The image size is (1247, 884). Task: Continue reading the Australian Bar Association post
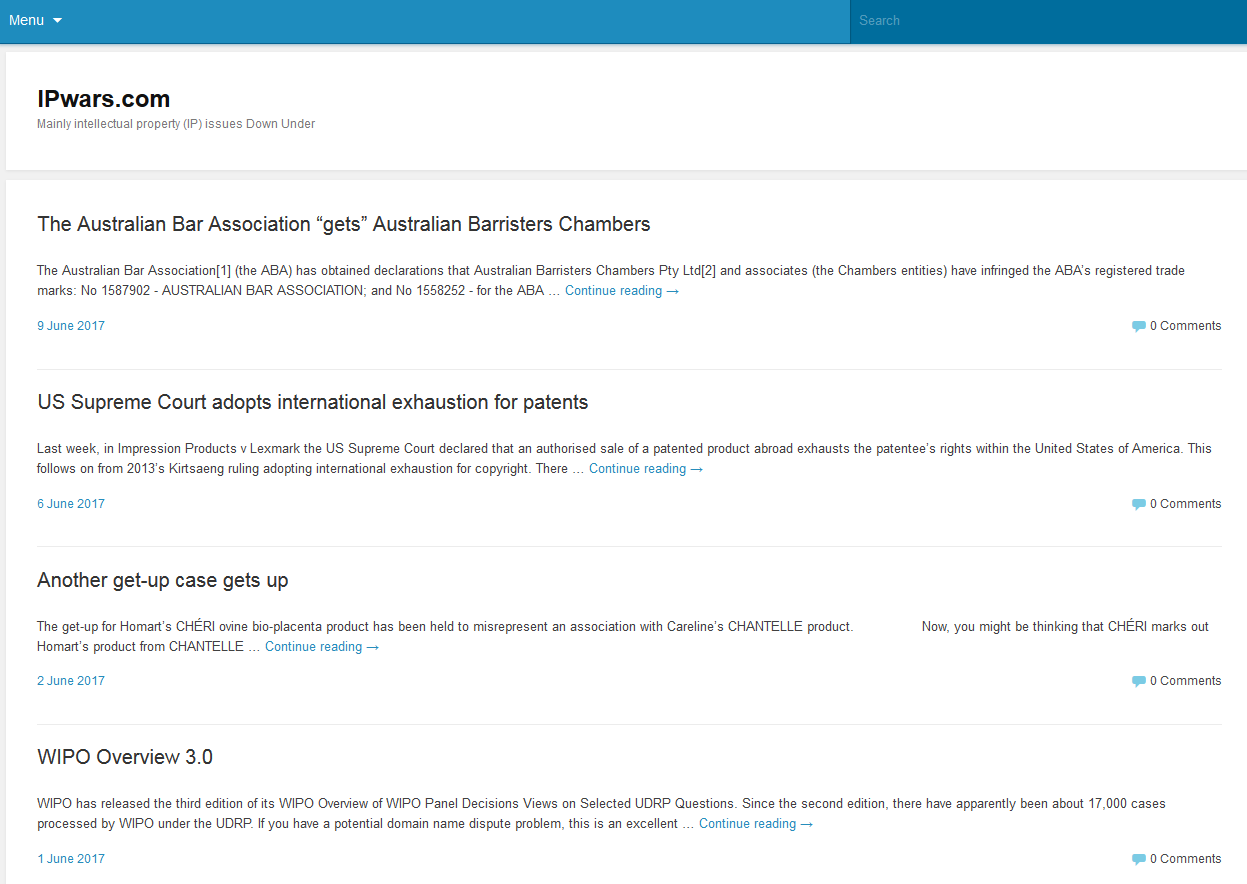(622, 291)
